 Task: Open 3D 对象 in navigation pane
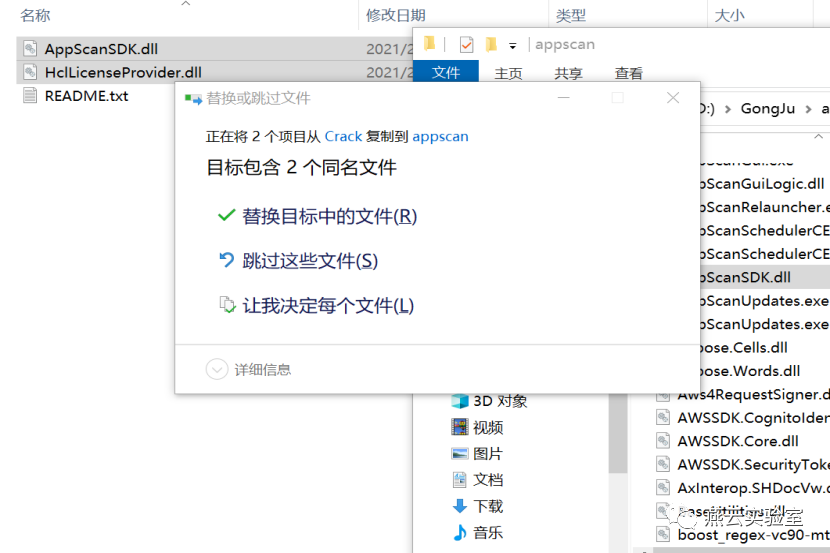point(500,401)
